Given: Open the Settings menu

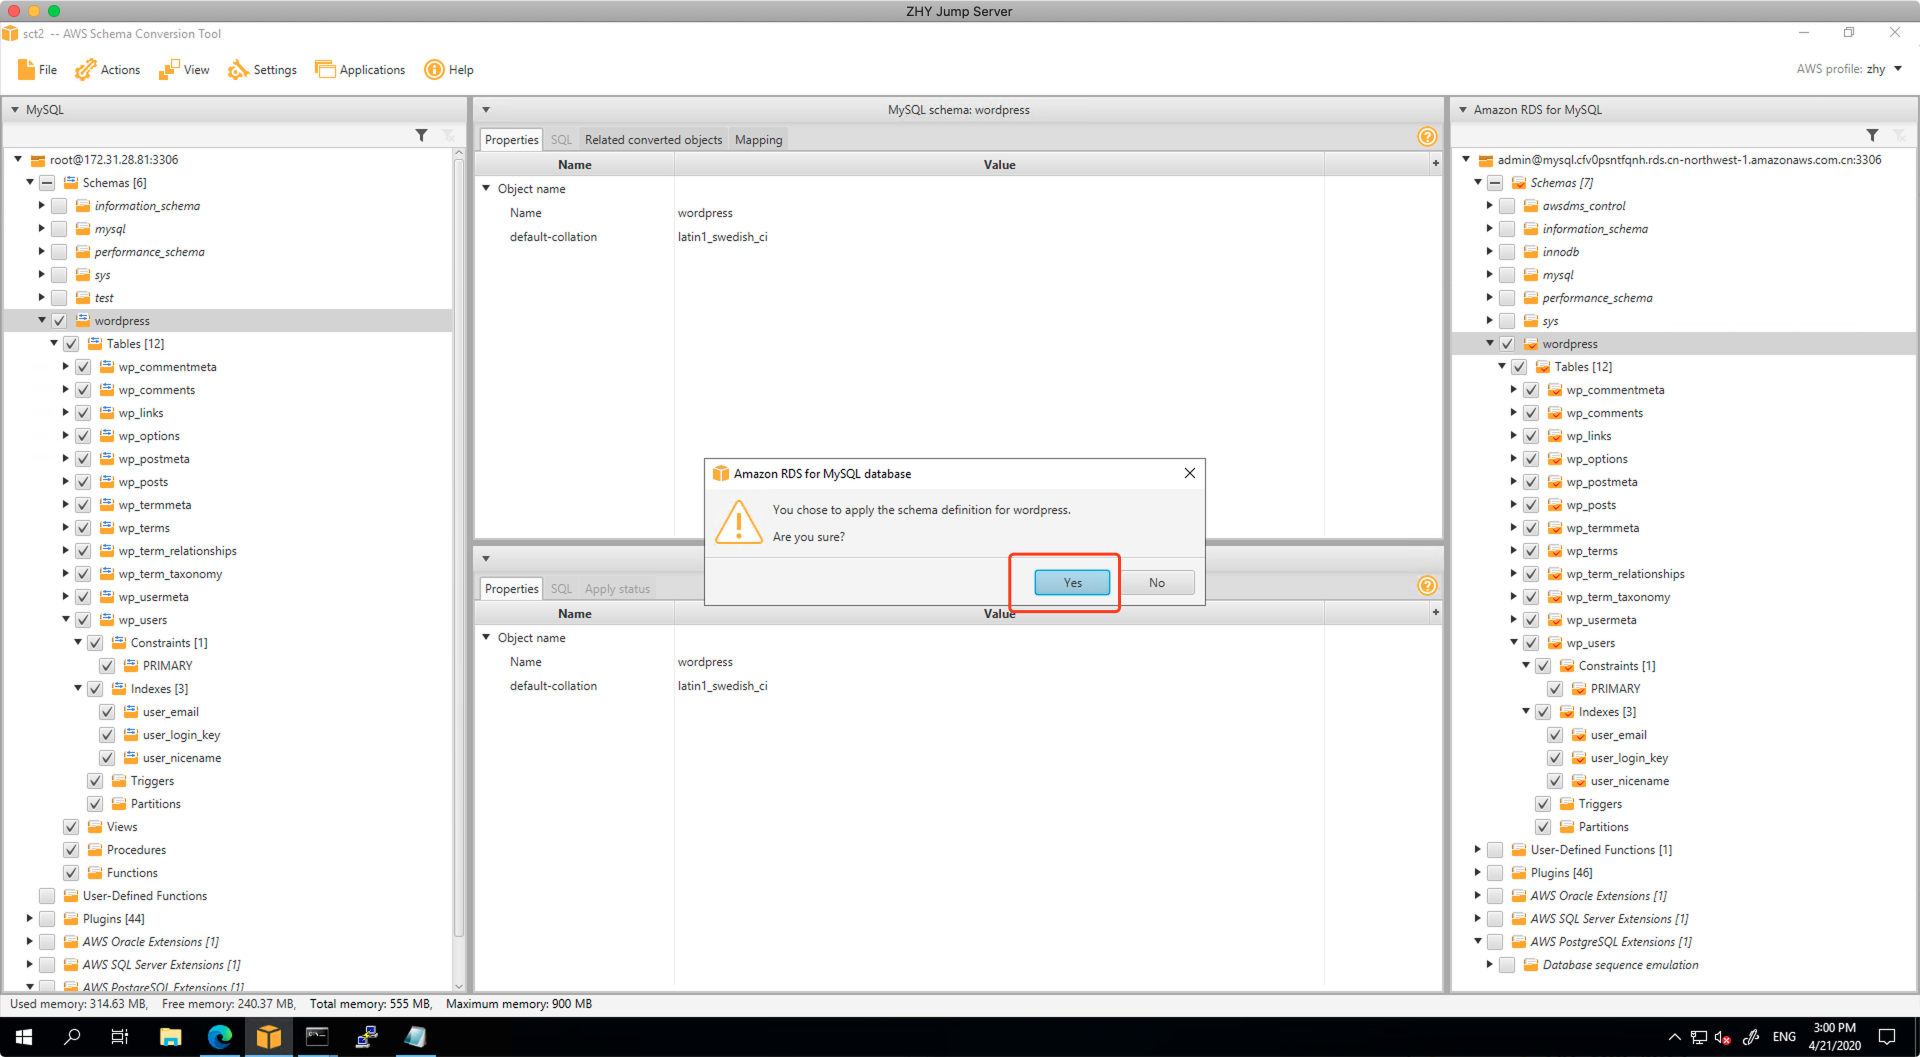Looking at the screenshot, I should 263,70.
